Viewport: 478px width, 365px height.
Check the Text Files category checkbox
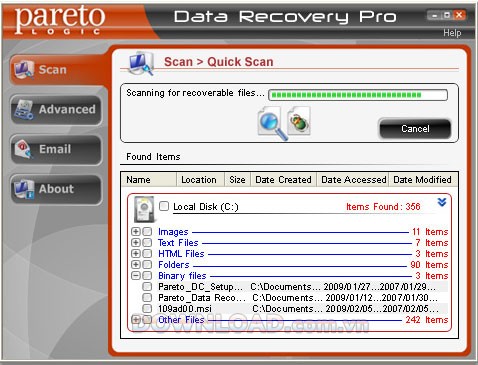[147, 242]
